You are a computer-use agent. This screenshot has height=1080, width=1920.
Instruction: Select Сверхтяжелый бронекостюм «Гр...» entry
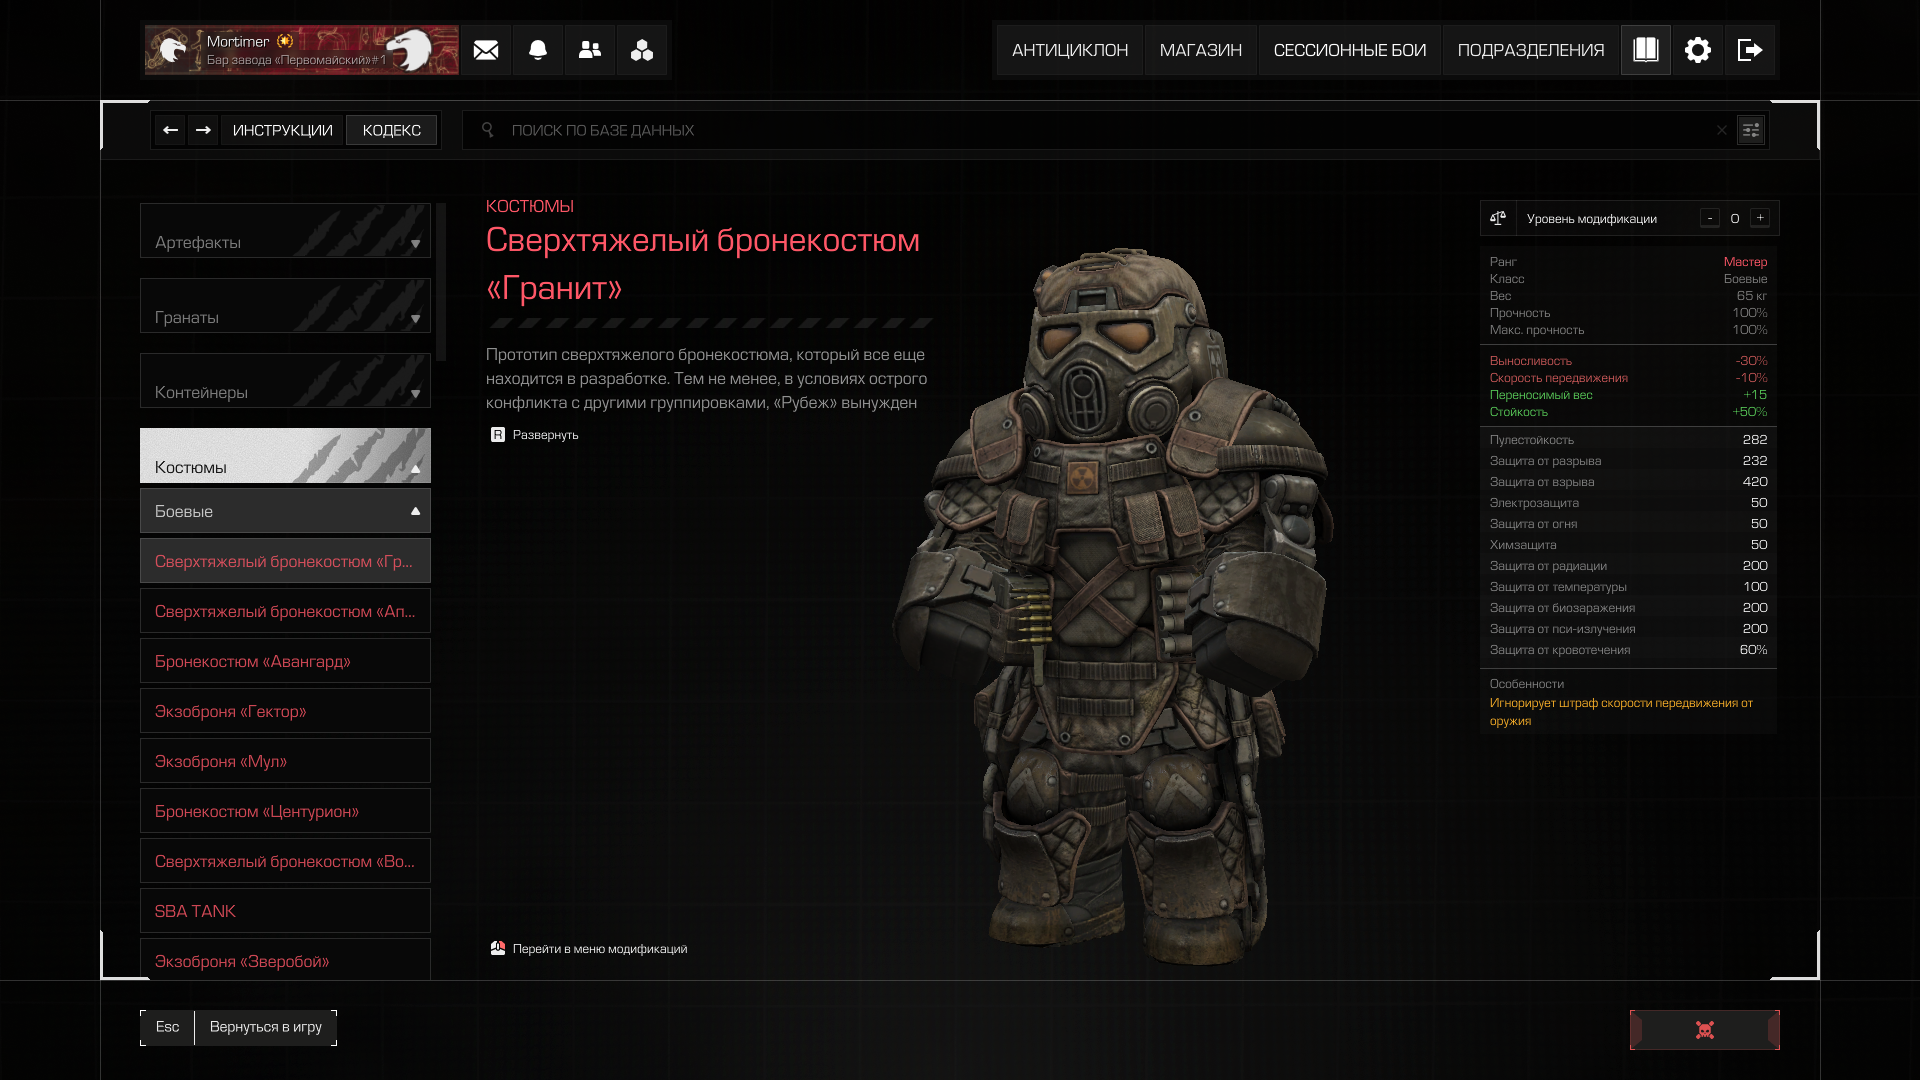coord(285,561)
